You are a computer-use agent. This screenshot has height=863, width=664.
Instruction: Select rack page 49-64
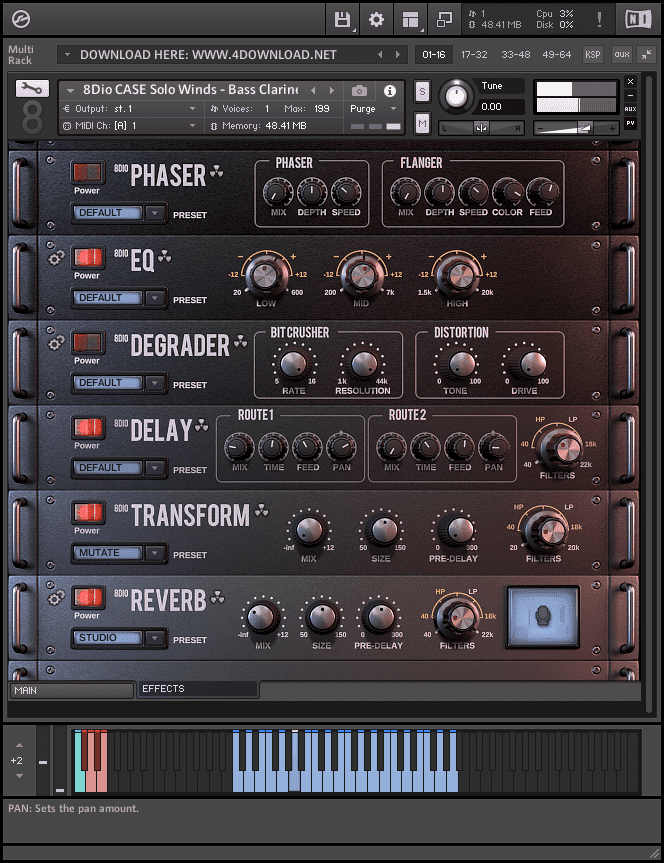click(x=557, y=54)
